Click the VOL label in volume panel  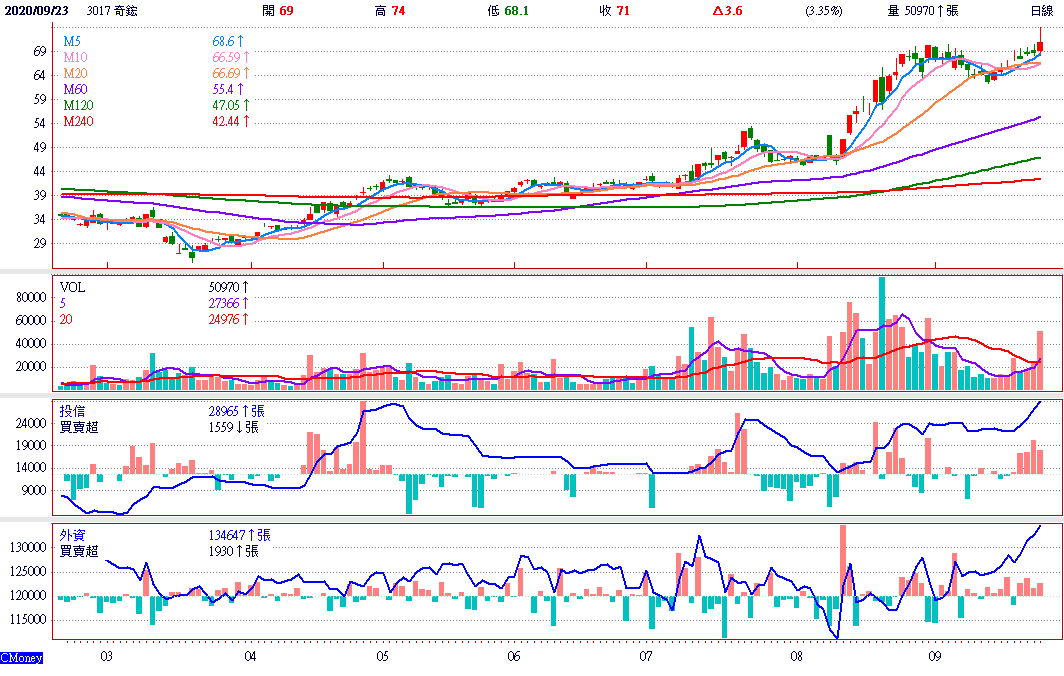(73, 286)
